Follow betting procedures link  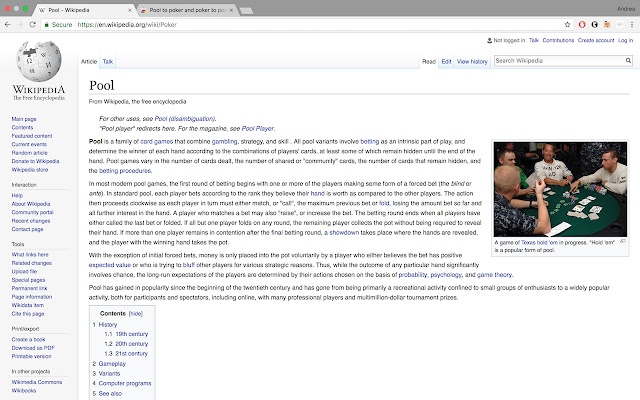125,171
